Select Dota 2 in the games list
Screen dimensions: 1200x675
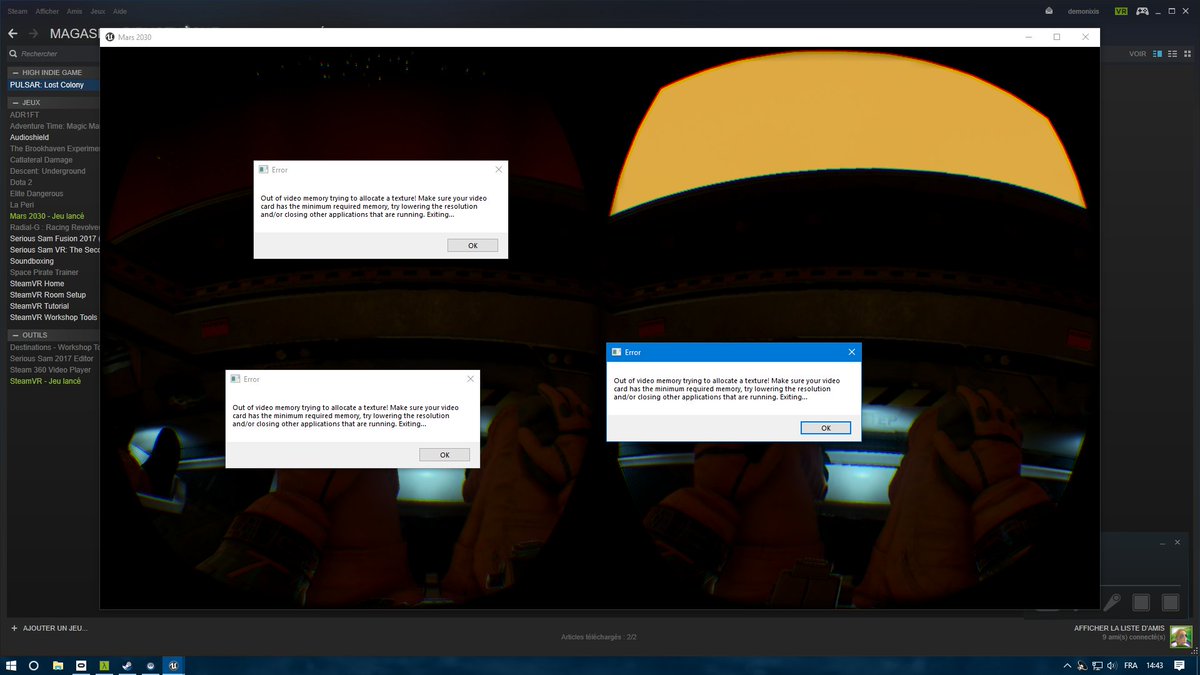21,182
